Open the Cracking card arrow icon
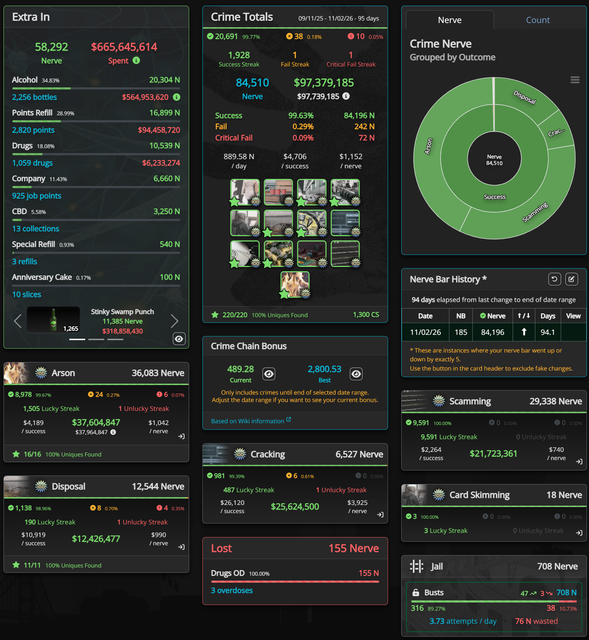The width and height of the screenshot is (589, 640). click(x=380, y=515)
